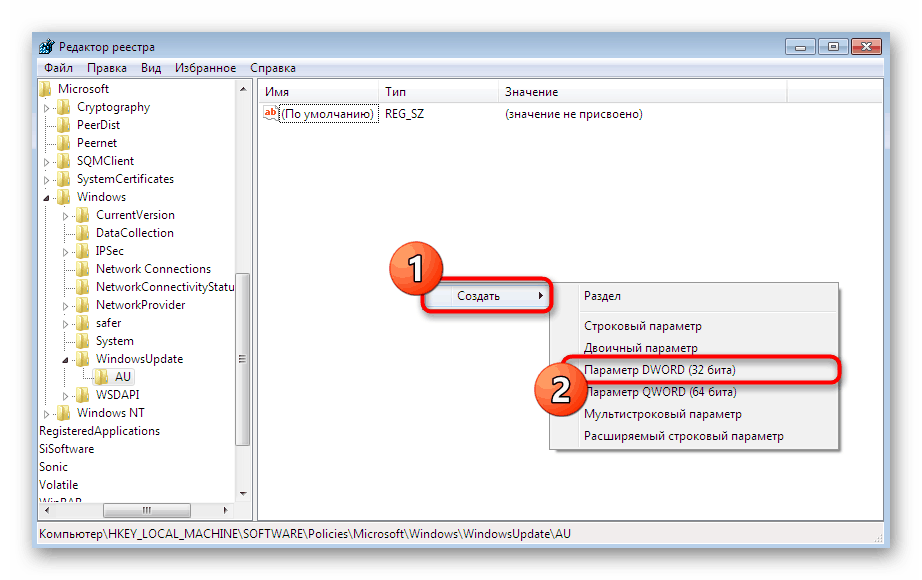The height and width of the screenshot is (580, 922).
Task: Click the Registry Editor title bar icon
Action: [x=46, y=46]
